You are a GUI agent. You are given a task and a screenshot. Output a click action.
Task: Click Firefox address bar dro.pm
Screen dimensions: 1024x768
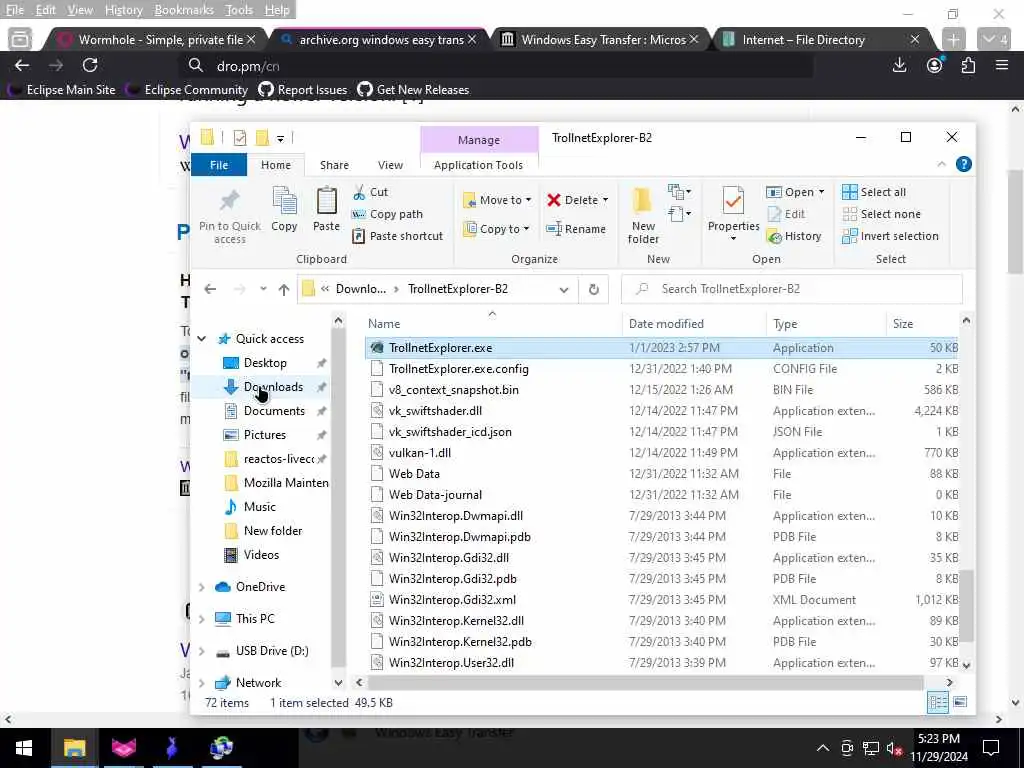click(x=496, y=66)
